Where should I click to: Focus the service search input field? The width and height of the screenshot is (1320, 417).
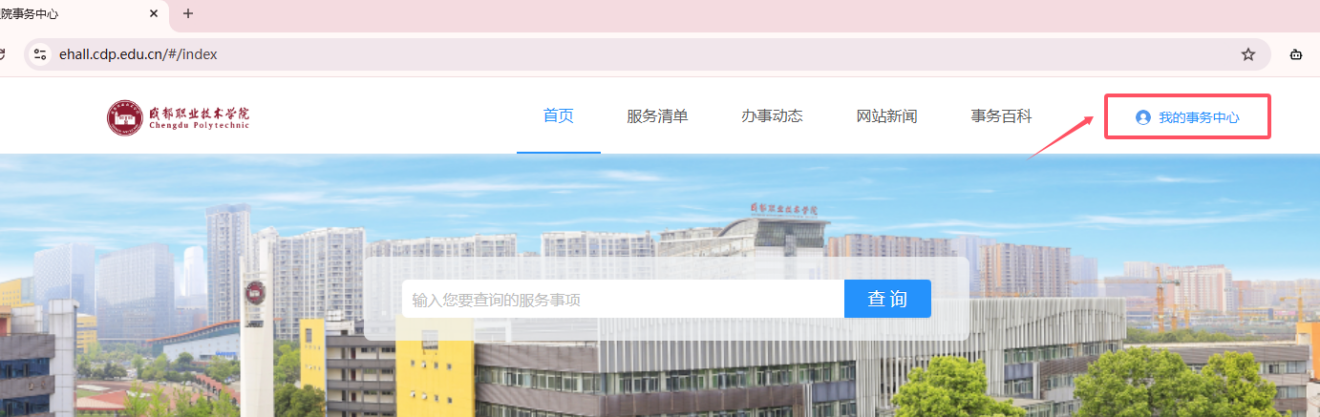(x=623, y=299)
